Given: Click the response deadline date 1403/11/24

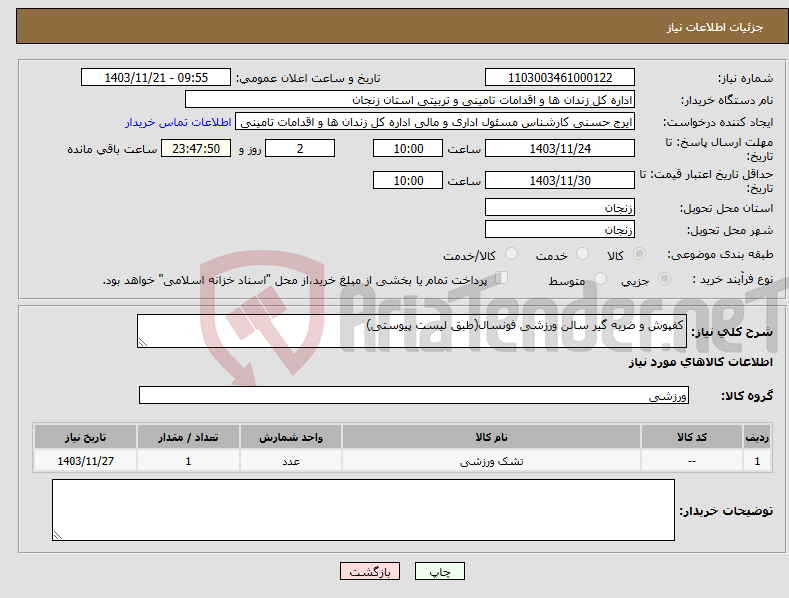Looking at the screenshot, I should pos(560,148).
